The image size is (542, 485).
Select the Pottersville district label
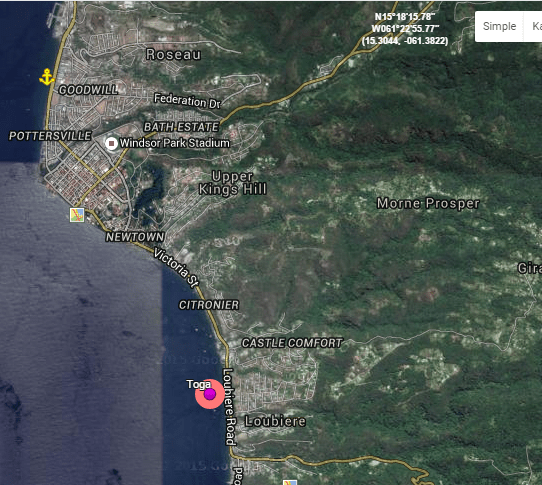50,136
